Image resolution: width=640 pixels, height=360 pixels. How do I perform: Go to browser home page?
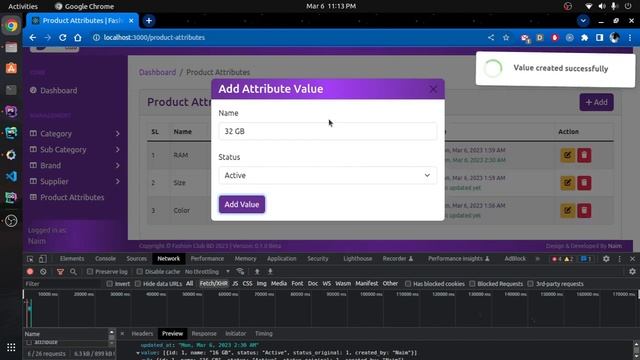pos(78,38)
